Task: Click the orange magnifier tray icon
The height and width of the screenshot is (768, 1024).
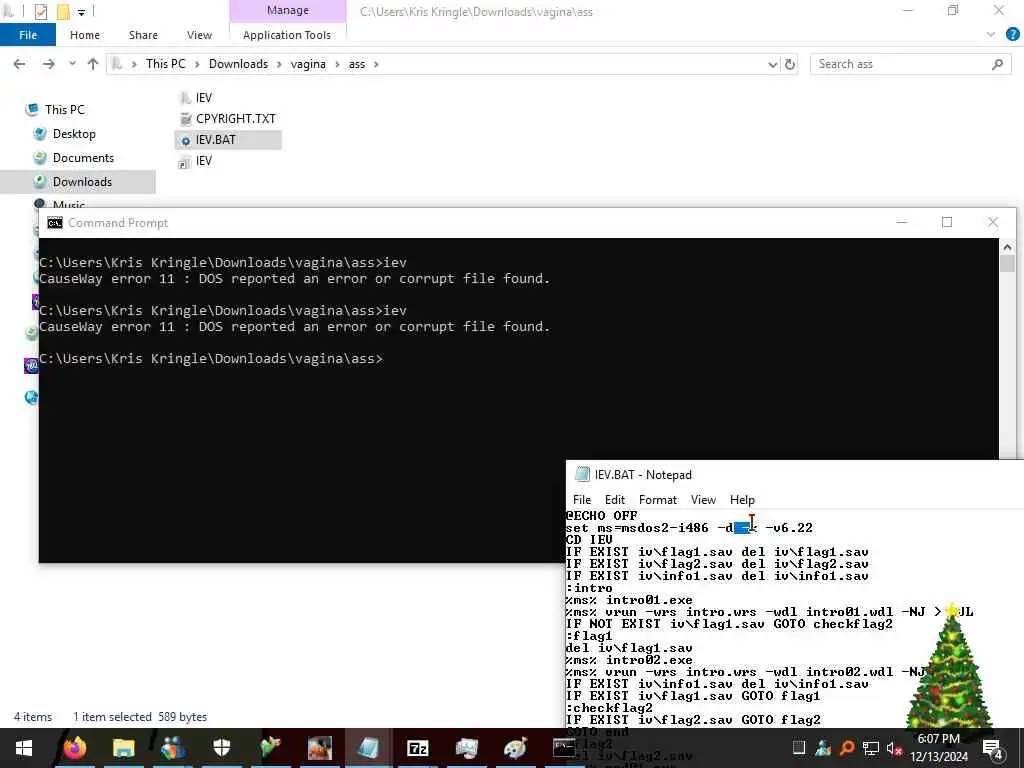Action: point(847,748)
